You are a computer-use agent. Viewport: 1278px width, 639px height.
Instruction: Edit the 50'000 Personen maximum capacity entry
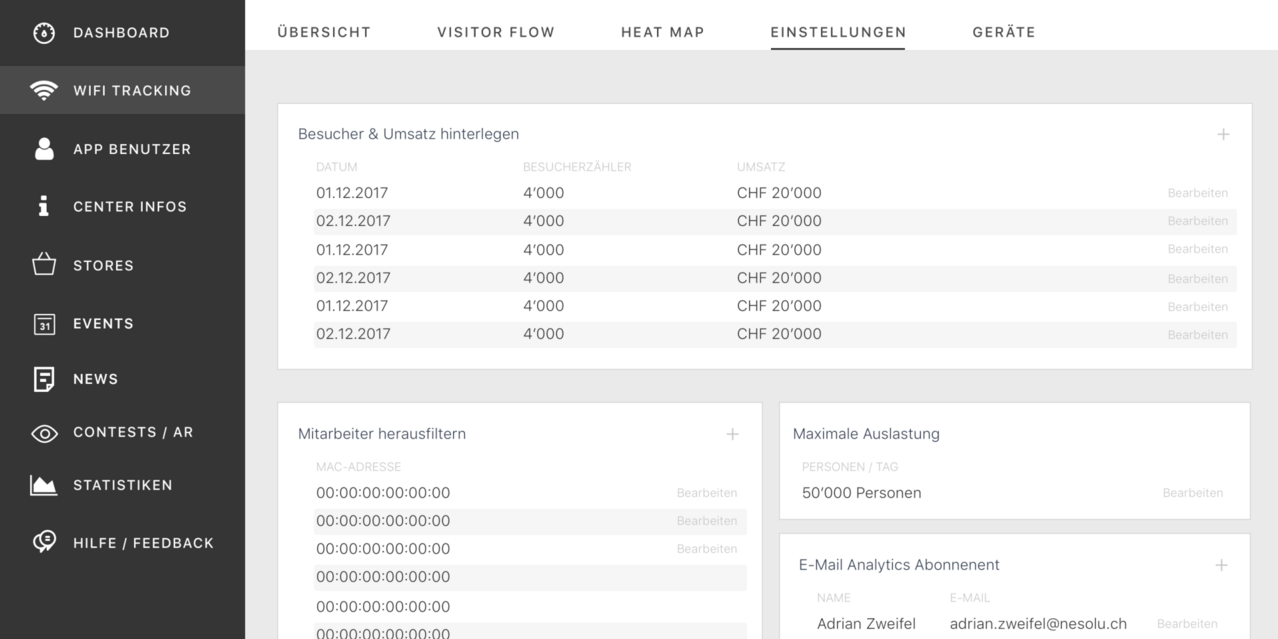coord(1192,493)
